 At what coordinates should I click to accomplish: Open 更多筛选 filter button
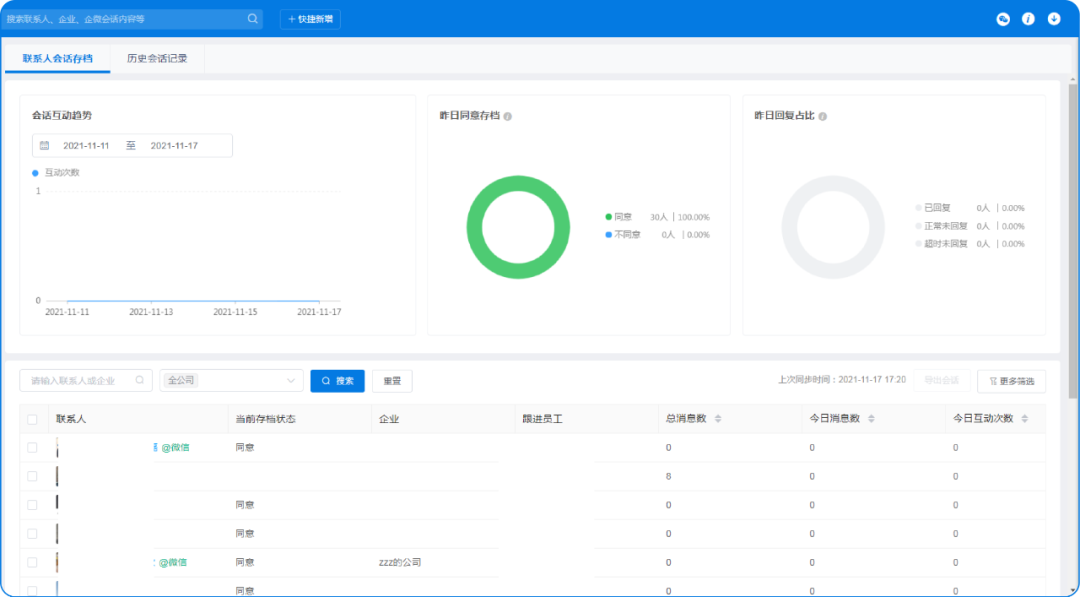(1011, 381)
